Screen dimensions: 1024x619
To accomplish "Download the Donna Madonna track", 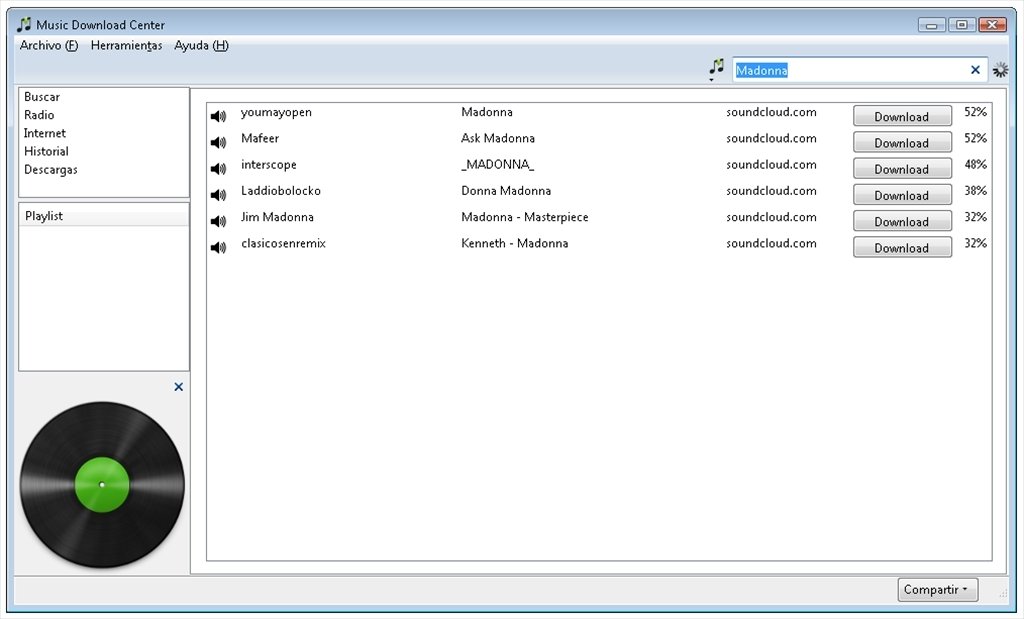I will click(902, 195).
